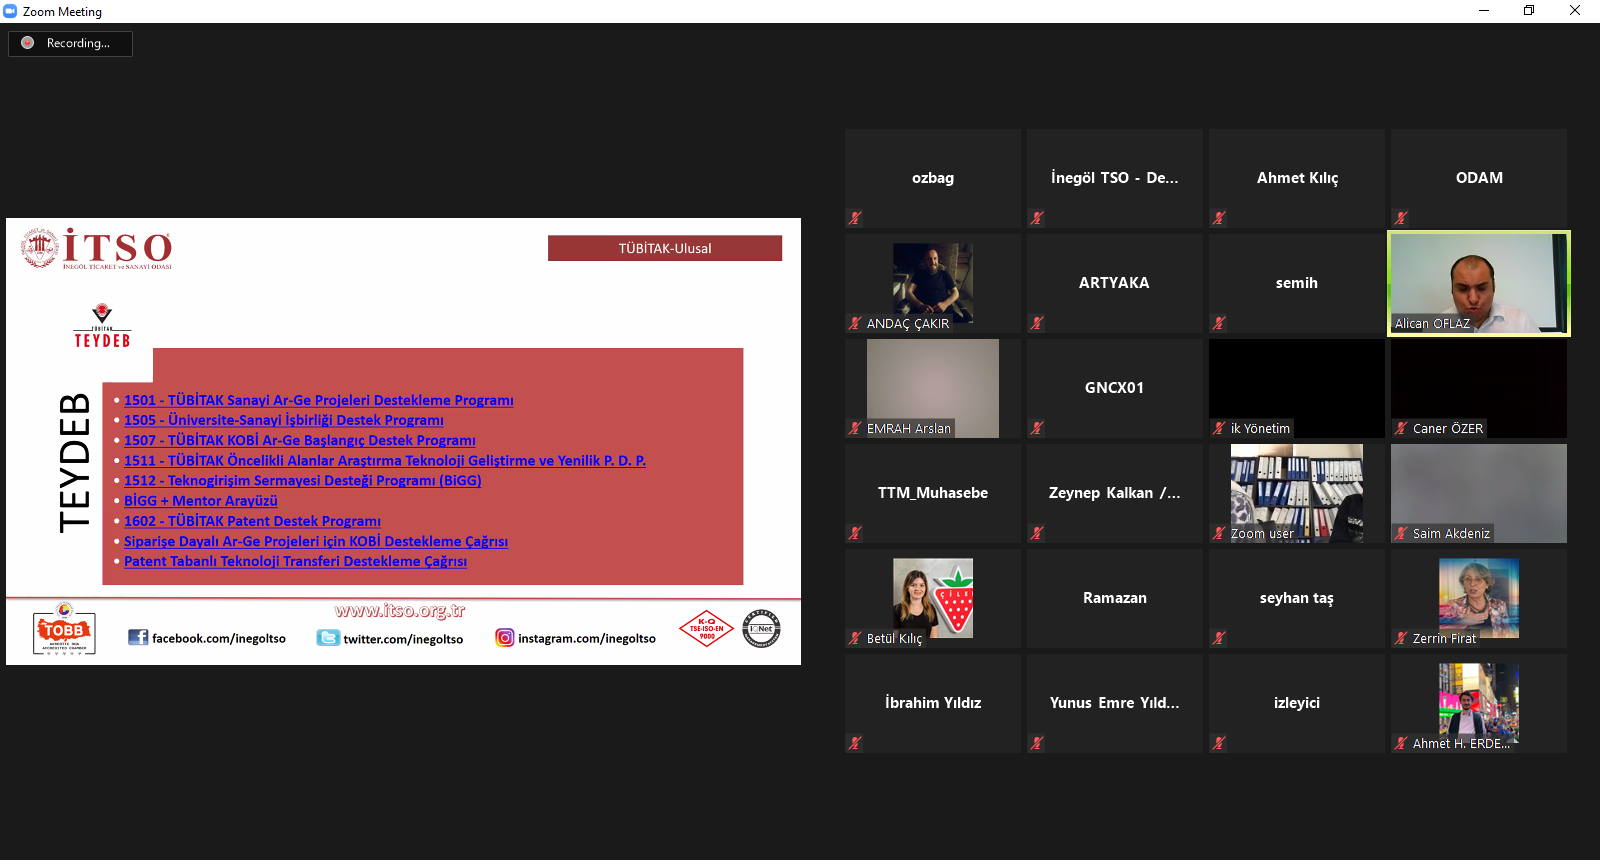Viewport: 1600px width, 860px height.
Task: Select the Betül Kılıç participant tile
Action: (933, 598)
